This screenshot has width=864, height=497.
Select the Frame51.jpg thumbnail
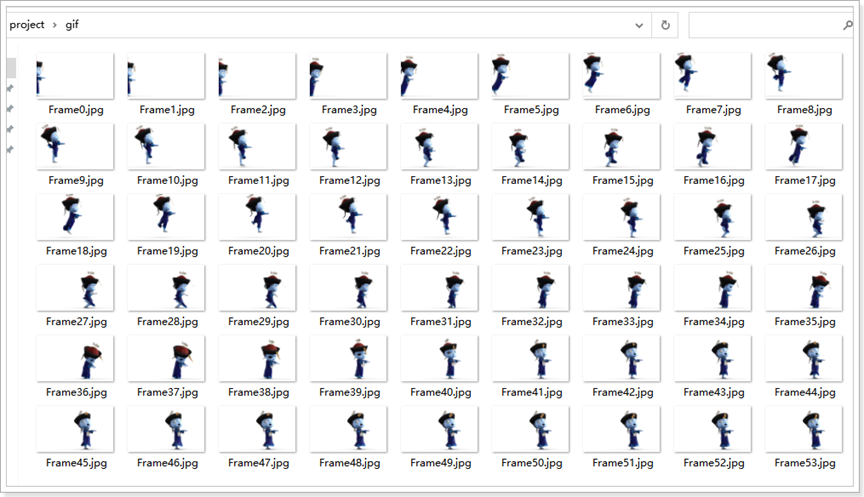[x=622, y=429]
